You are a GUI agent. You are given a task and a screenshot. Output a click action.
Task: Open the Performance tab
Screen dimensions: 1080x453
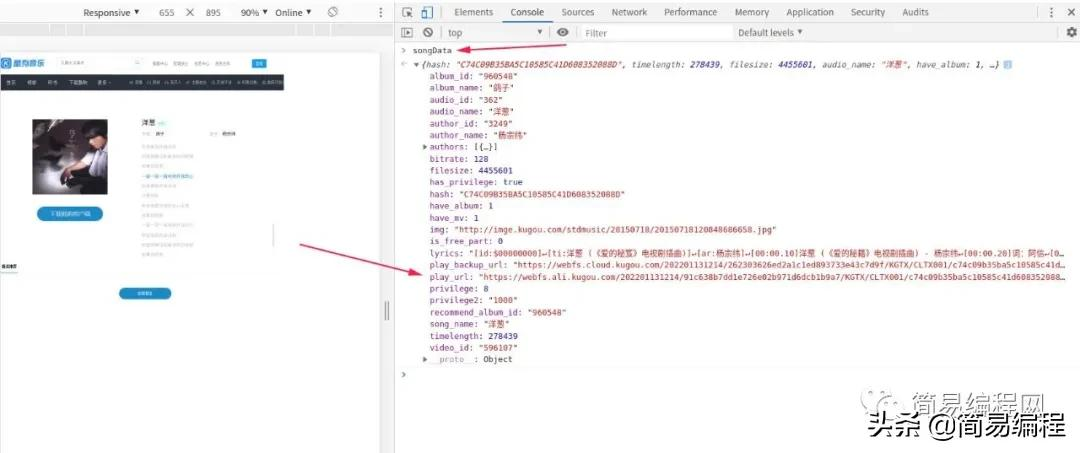691,12
